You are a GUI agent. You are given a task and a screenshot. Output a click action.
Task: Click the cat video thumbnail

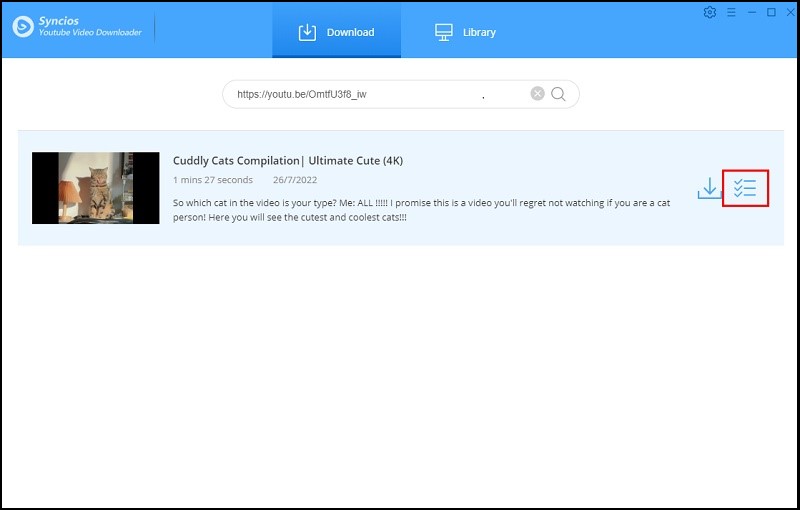click(95, 188)
